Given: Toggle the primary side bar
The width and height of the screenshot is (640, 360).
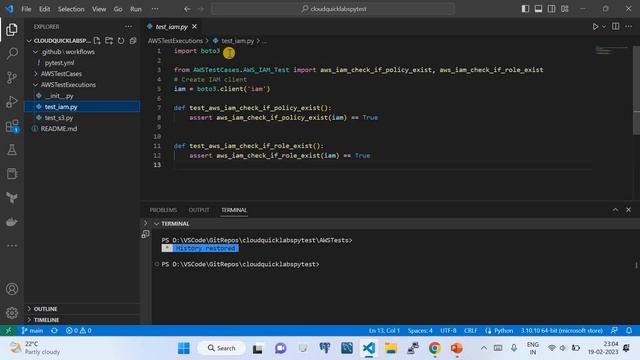Looking at the screenshot, I should pos(525,9).
